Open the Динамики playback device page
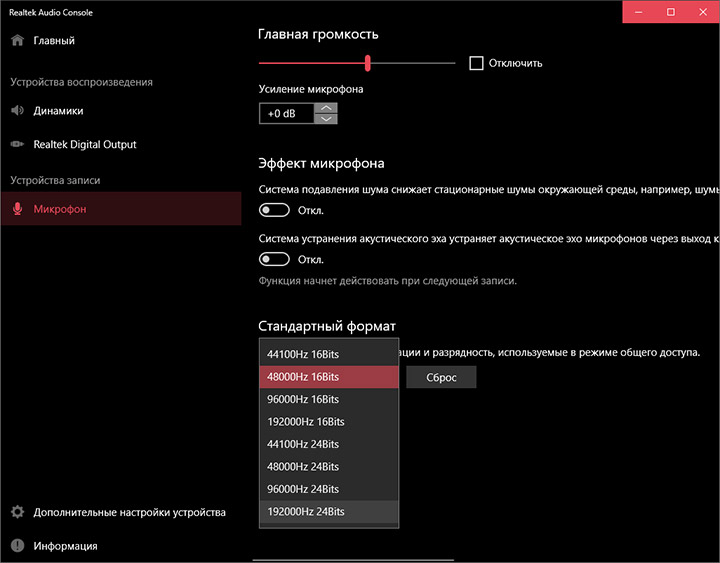 (x=58, y=111)
